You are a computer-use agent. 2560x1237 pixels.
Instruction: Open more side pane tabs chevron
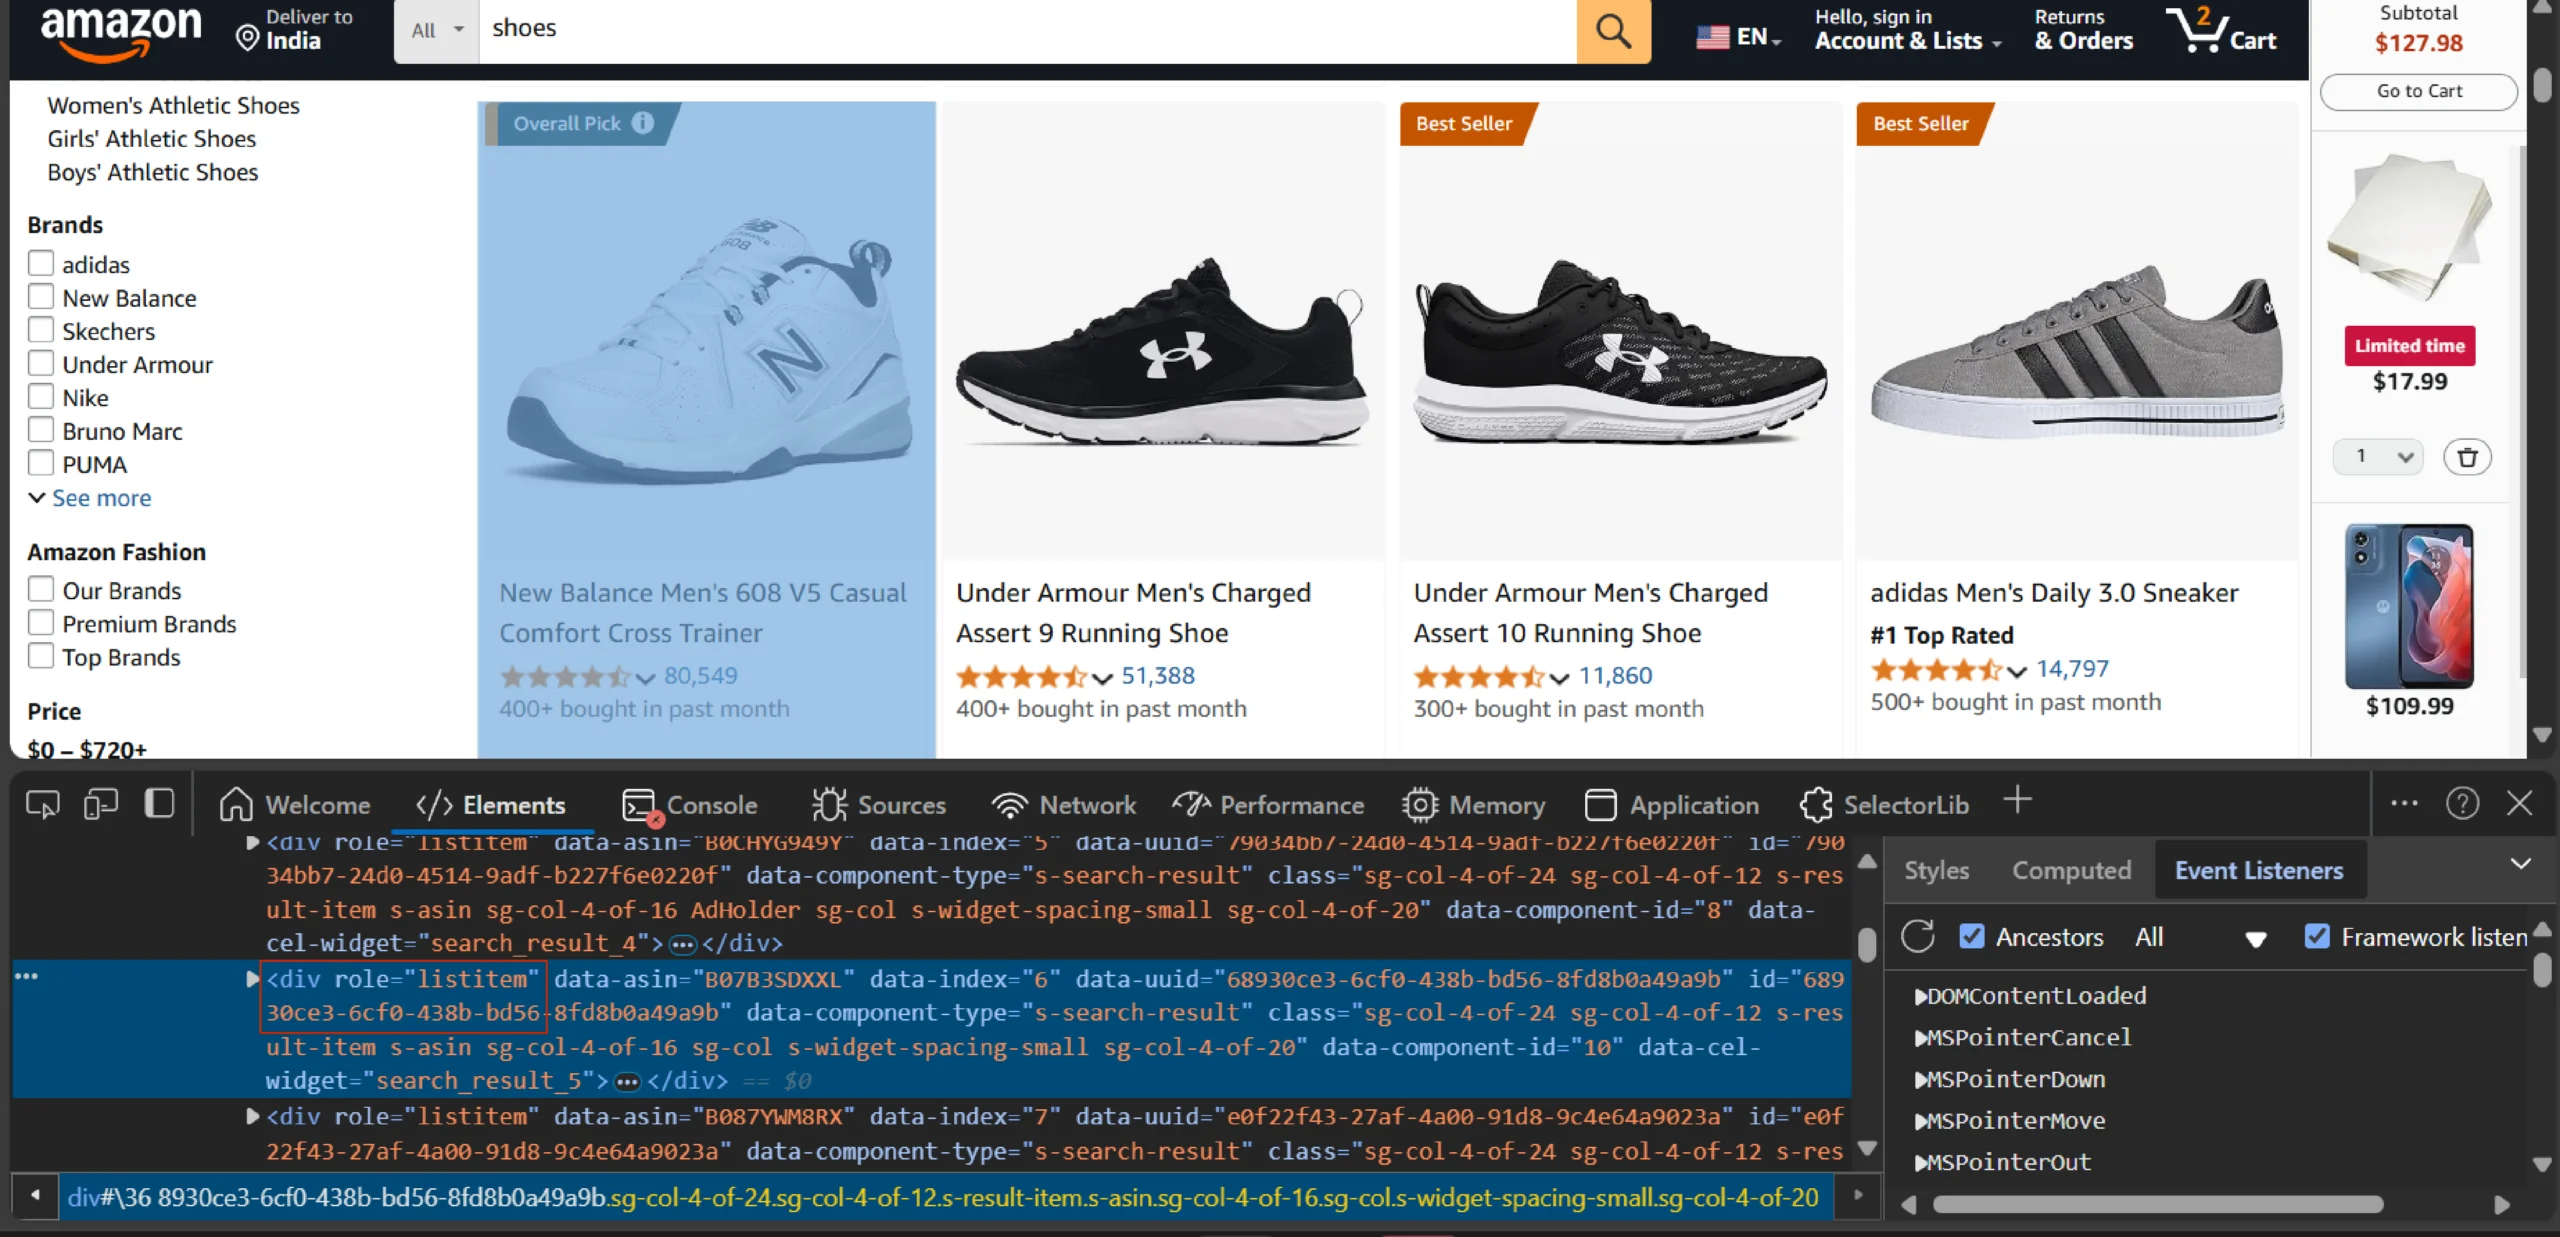(x=2521, y=864)
